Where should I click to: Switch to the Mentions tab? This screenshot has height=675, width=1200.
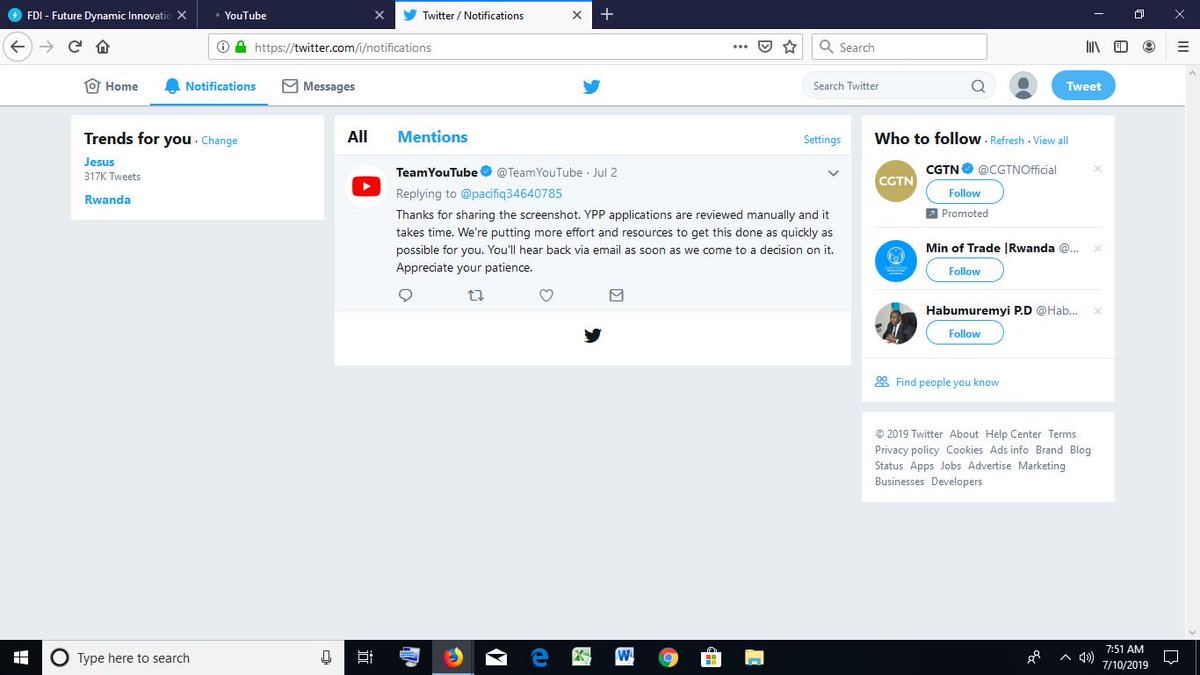pyautogui.click(x=432, y=137)
